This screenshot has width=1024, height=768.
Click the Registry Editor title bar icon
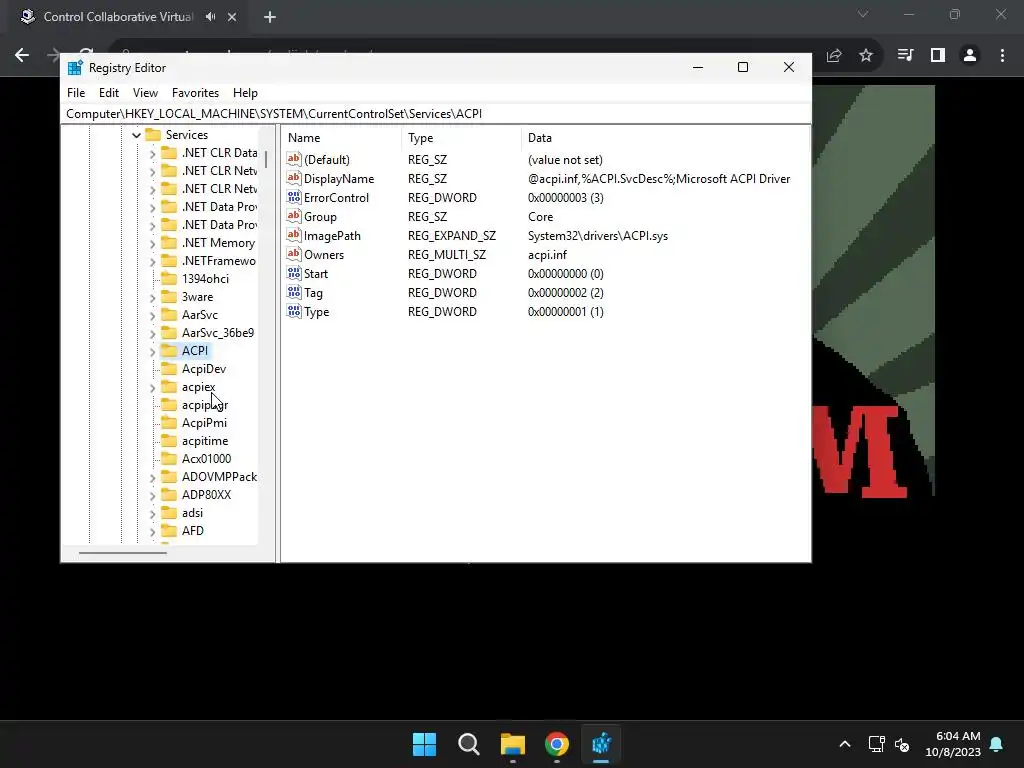tap(75, 67)
